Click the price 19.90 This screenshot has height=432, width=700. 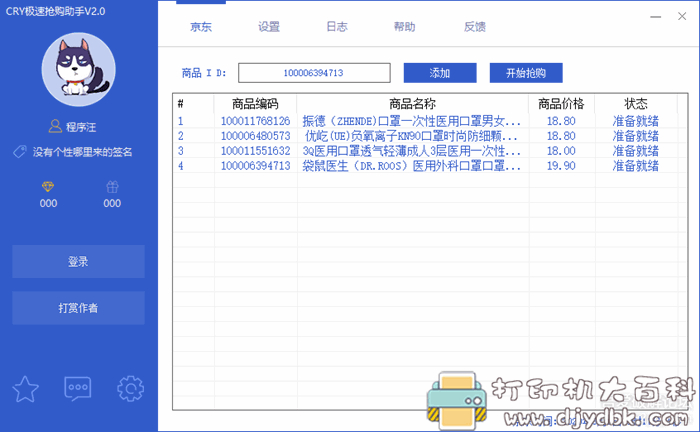point(561,166)
